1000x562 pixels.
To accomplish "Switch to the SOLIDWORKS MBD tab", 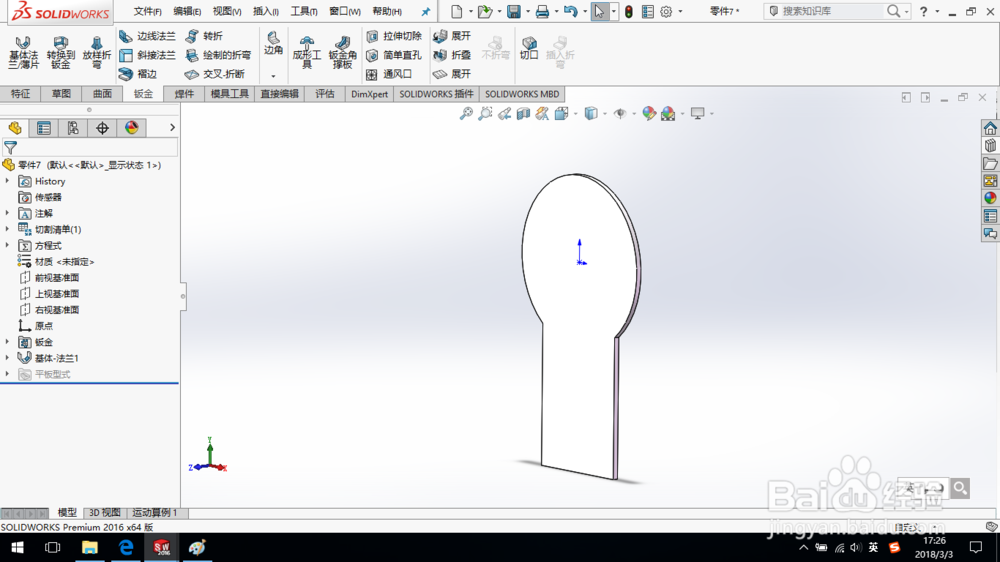I will point(522,94).
